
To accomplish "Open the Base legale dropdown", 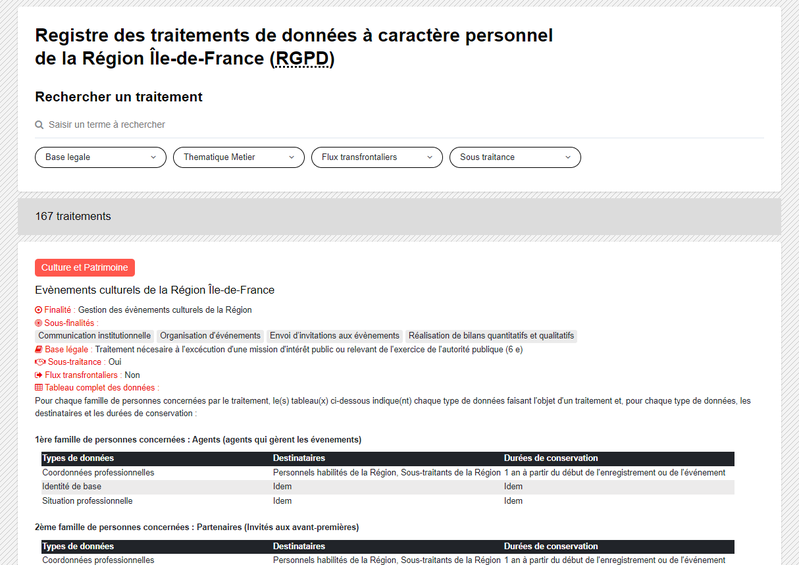I will coord(100,157).
